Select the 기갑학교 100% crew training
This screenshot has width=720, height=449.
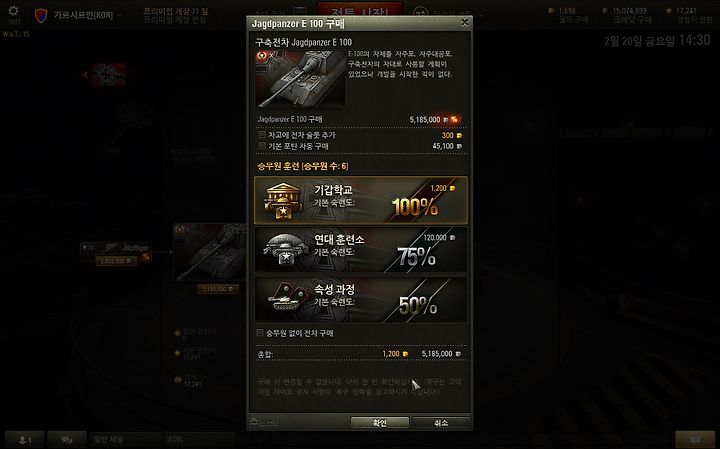pyautogui.click(x=361, y=200)
